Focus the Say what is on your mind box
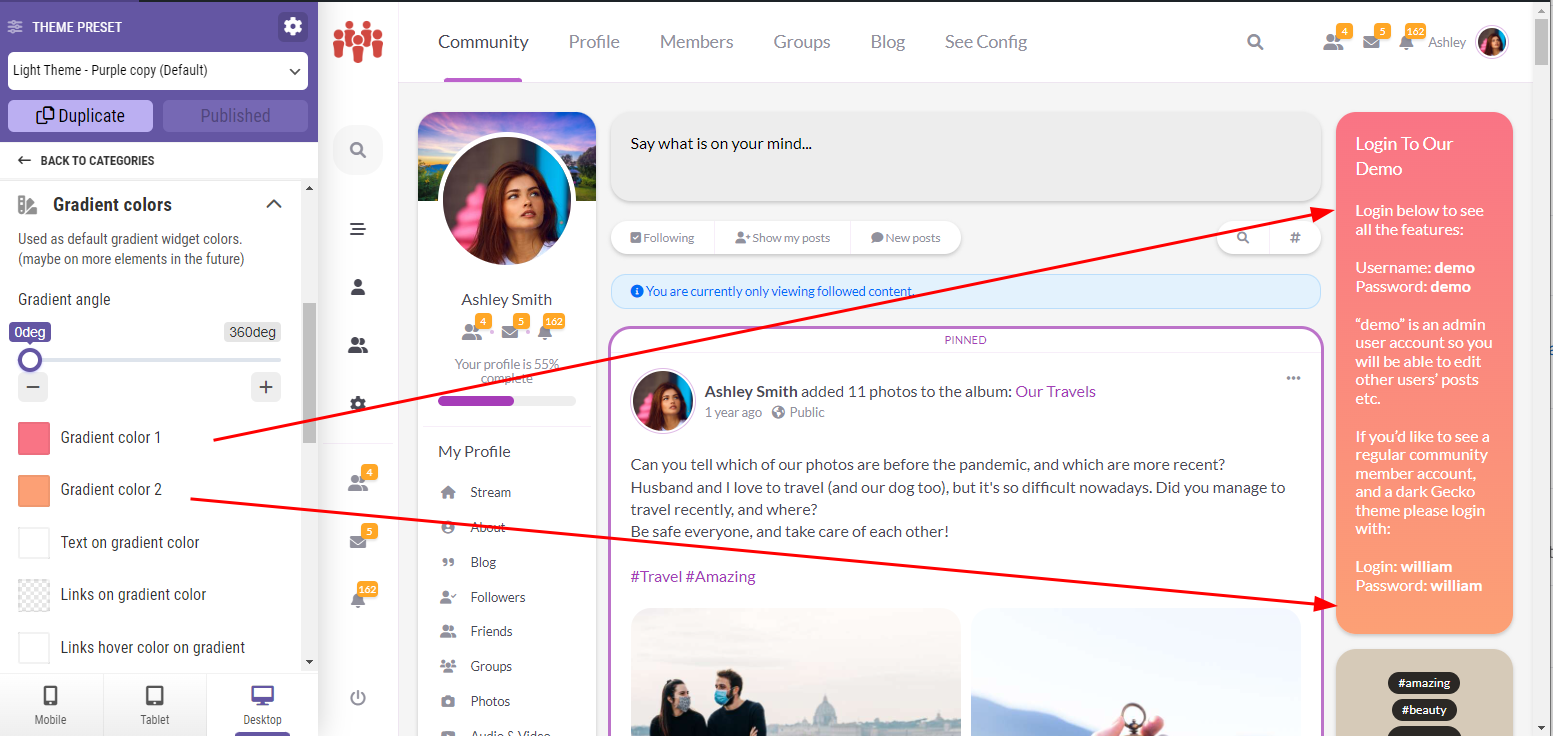 [966, 156]
